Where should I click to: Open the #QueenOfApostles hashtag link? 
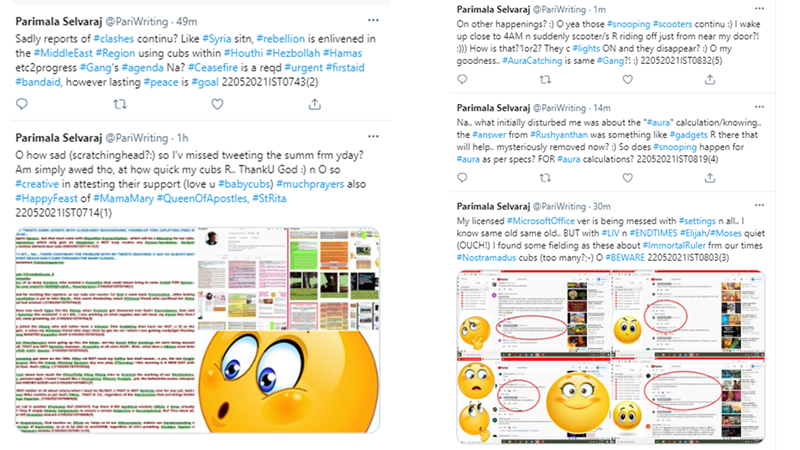pos(202,198)
